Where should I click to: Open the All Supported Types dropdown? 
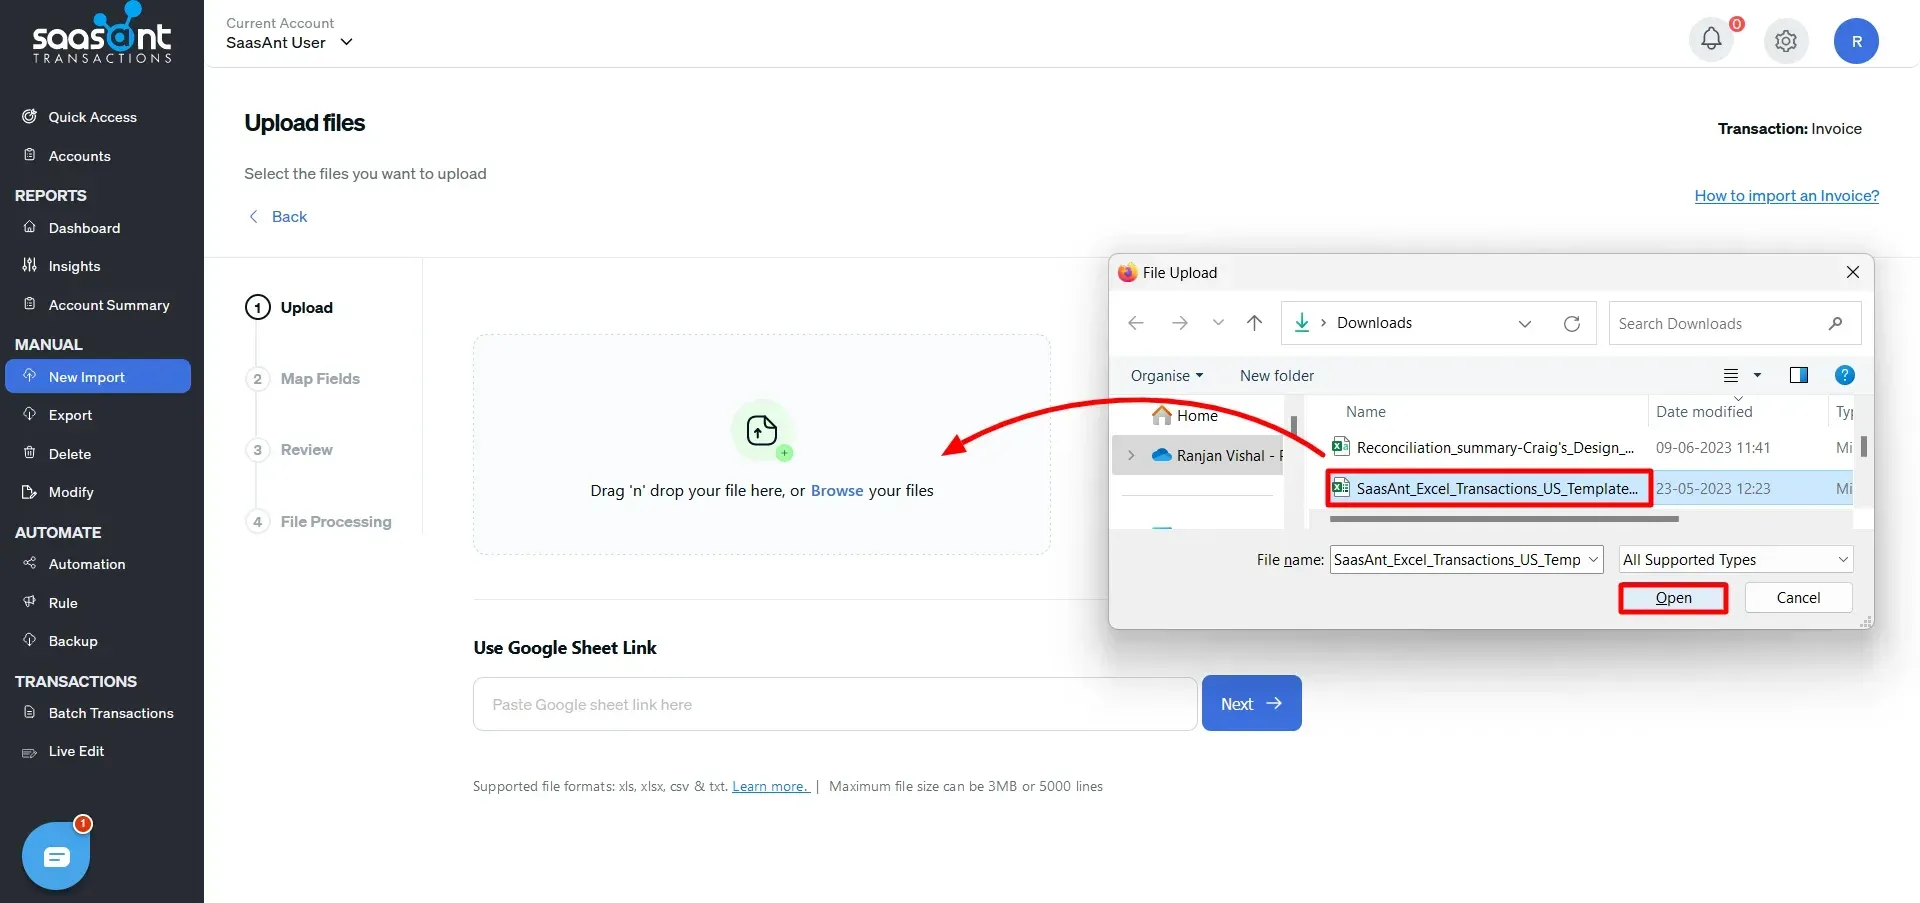[1735, 560]
